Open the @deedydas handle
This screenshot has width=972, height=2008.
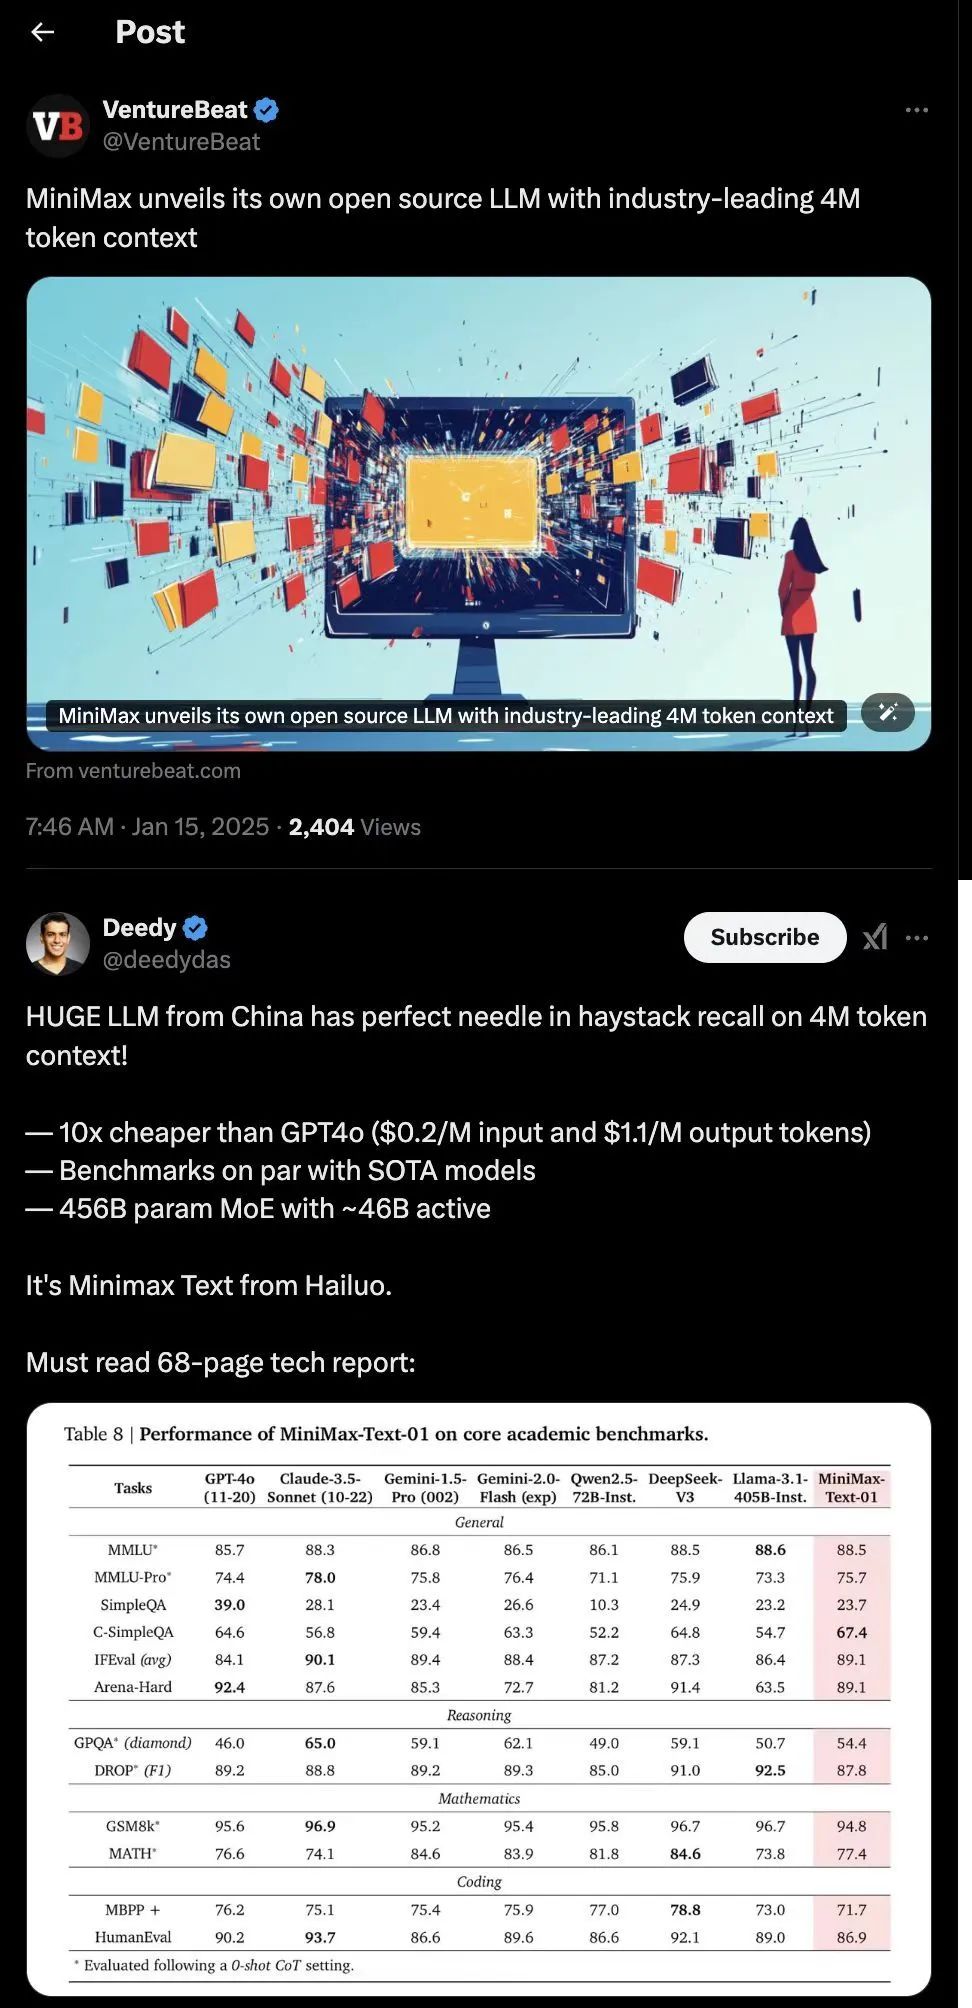pos(167,960)
